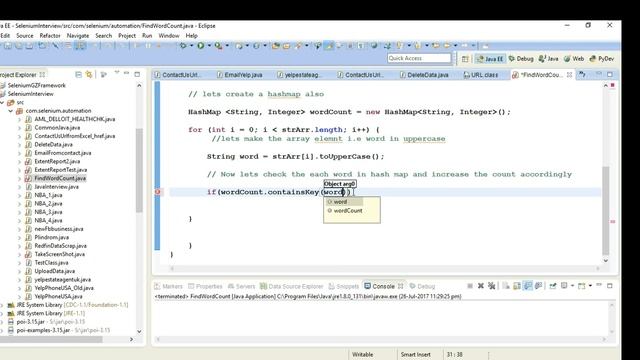This screenshot has width=640, height=360.
Task: Toggle Show Console on standard error change
Action: pos(538,286)
